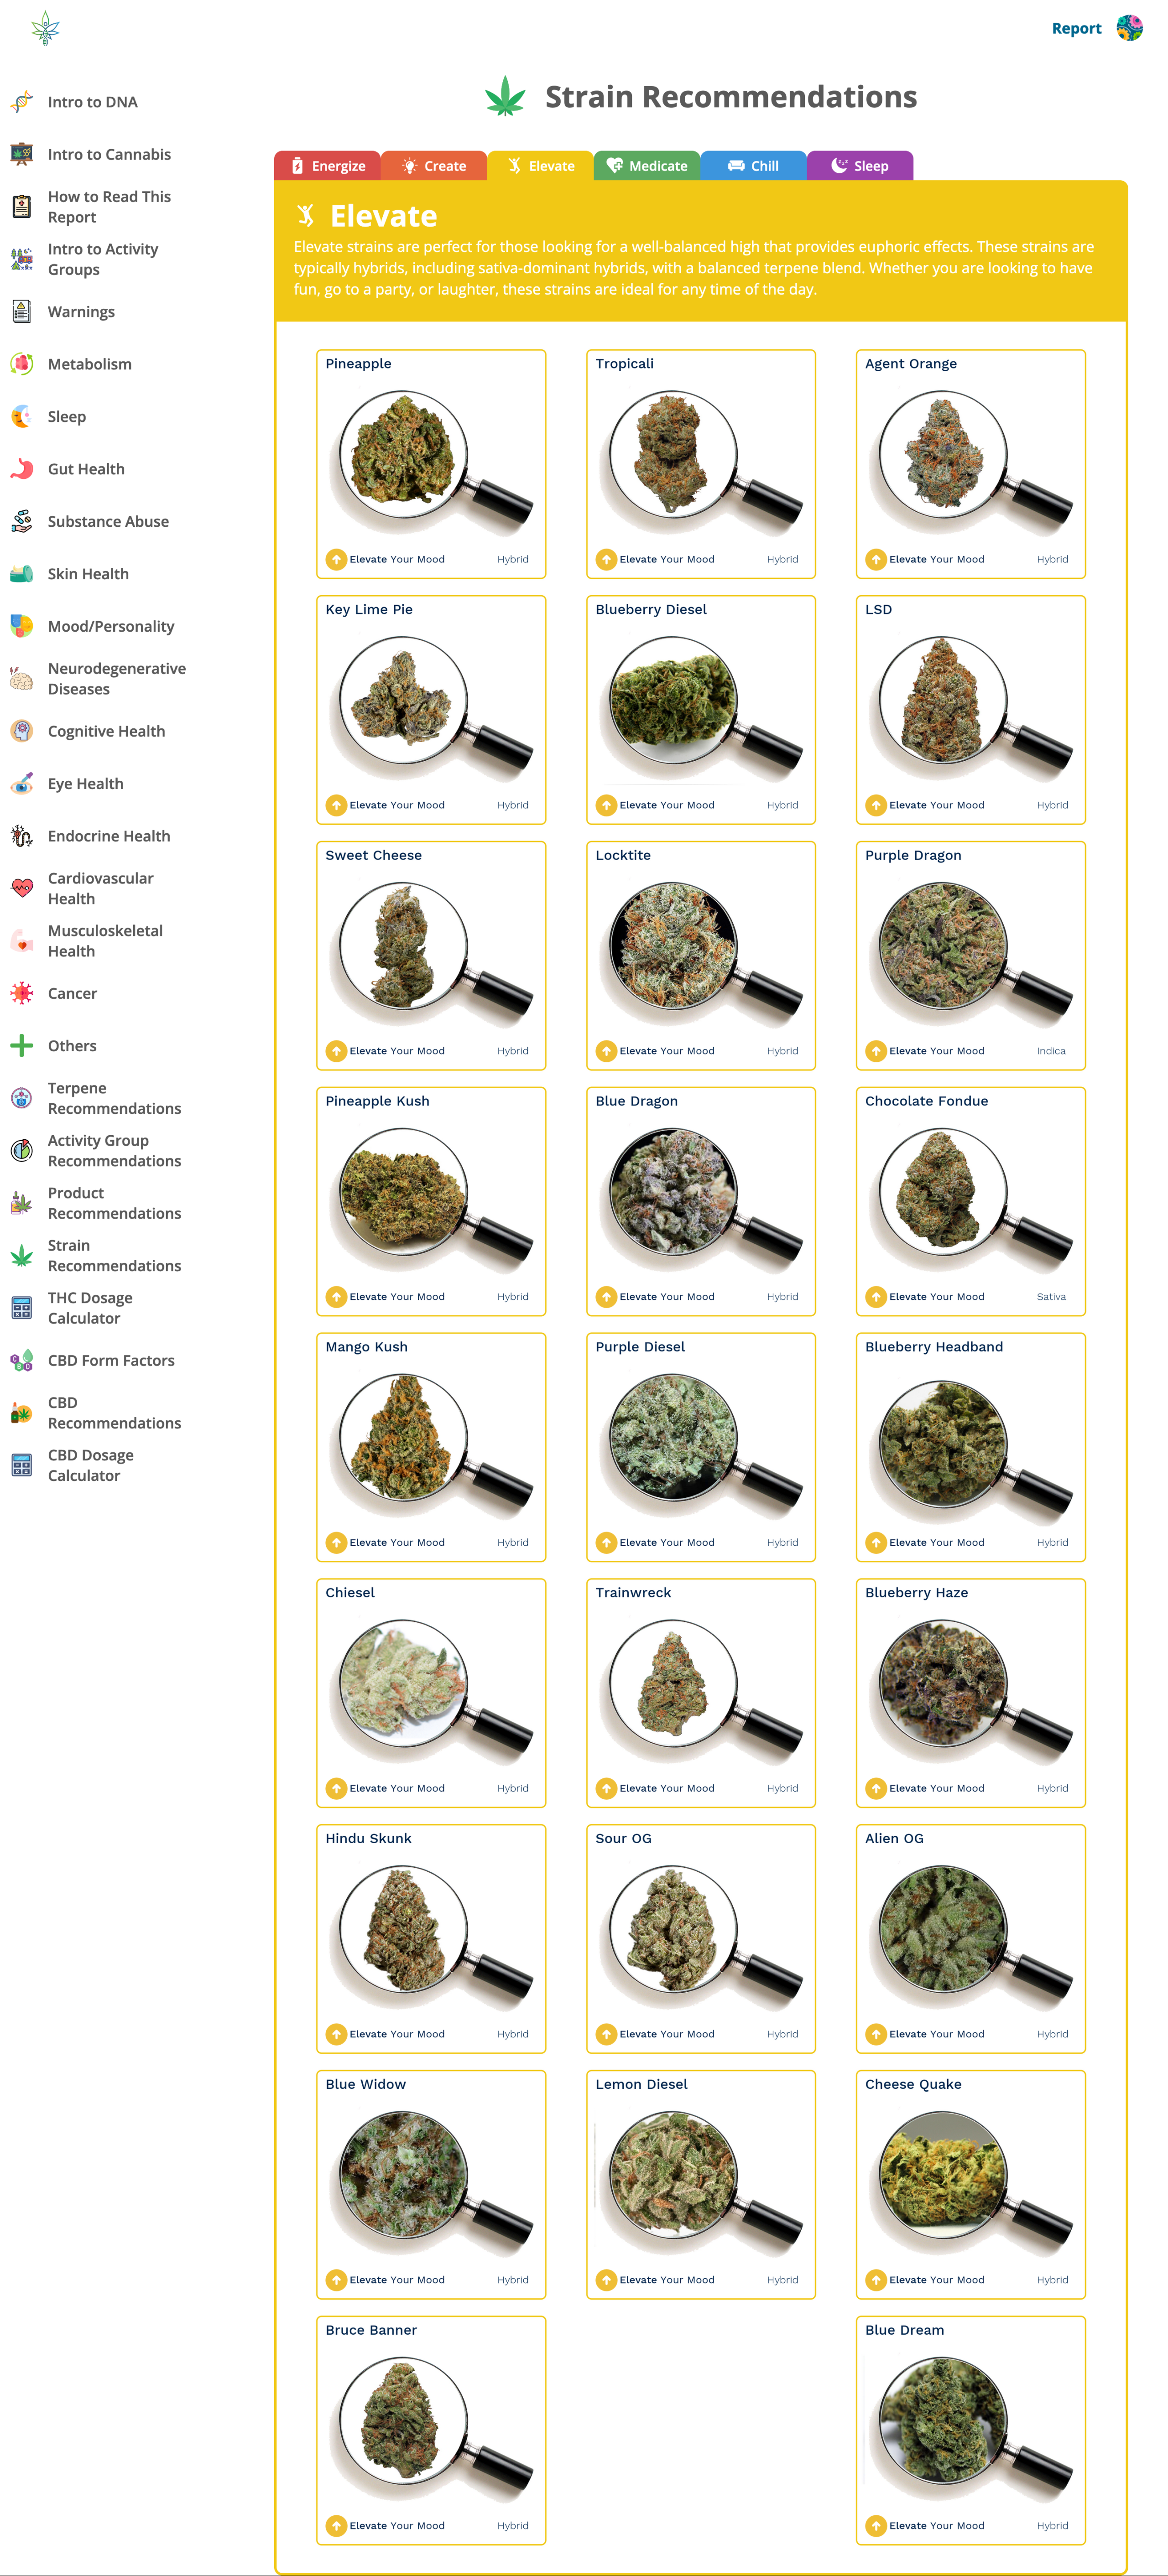The height and width of the screenshot is (2576, 1168).
Task: Click the Elevate Your Mood arrow on Trainwreck
Action: click(606, 1788)
